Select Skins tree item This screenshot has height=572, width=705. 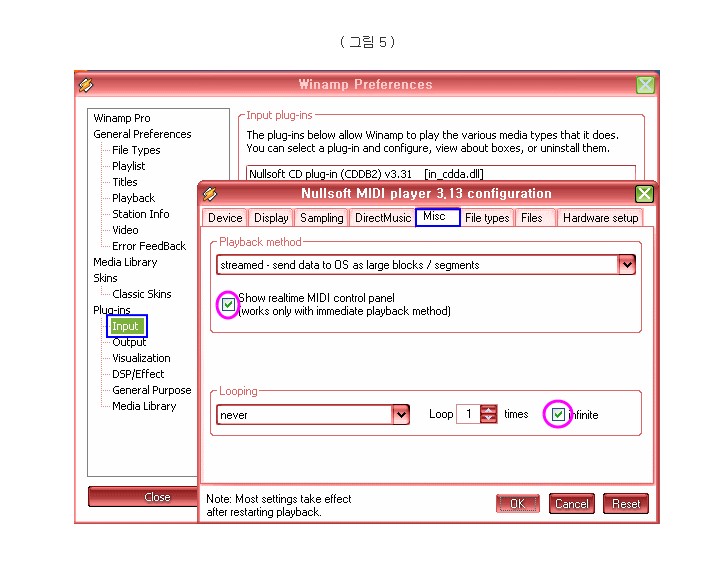point(105,278)
